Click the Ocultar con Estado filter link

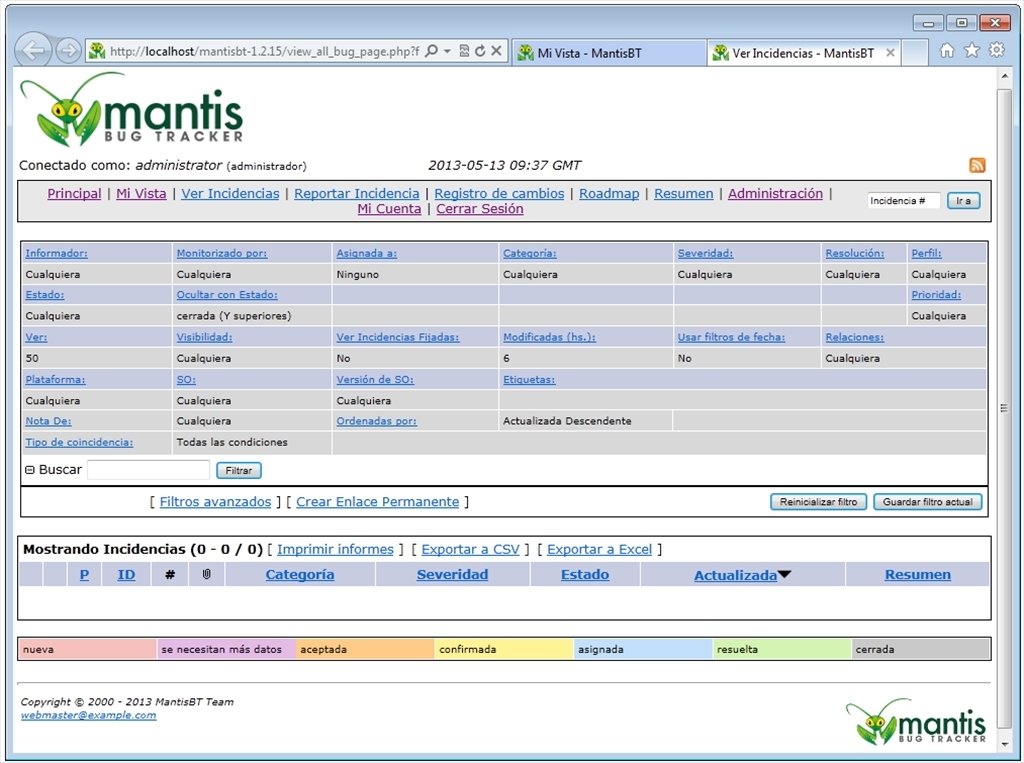[227, 295]
